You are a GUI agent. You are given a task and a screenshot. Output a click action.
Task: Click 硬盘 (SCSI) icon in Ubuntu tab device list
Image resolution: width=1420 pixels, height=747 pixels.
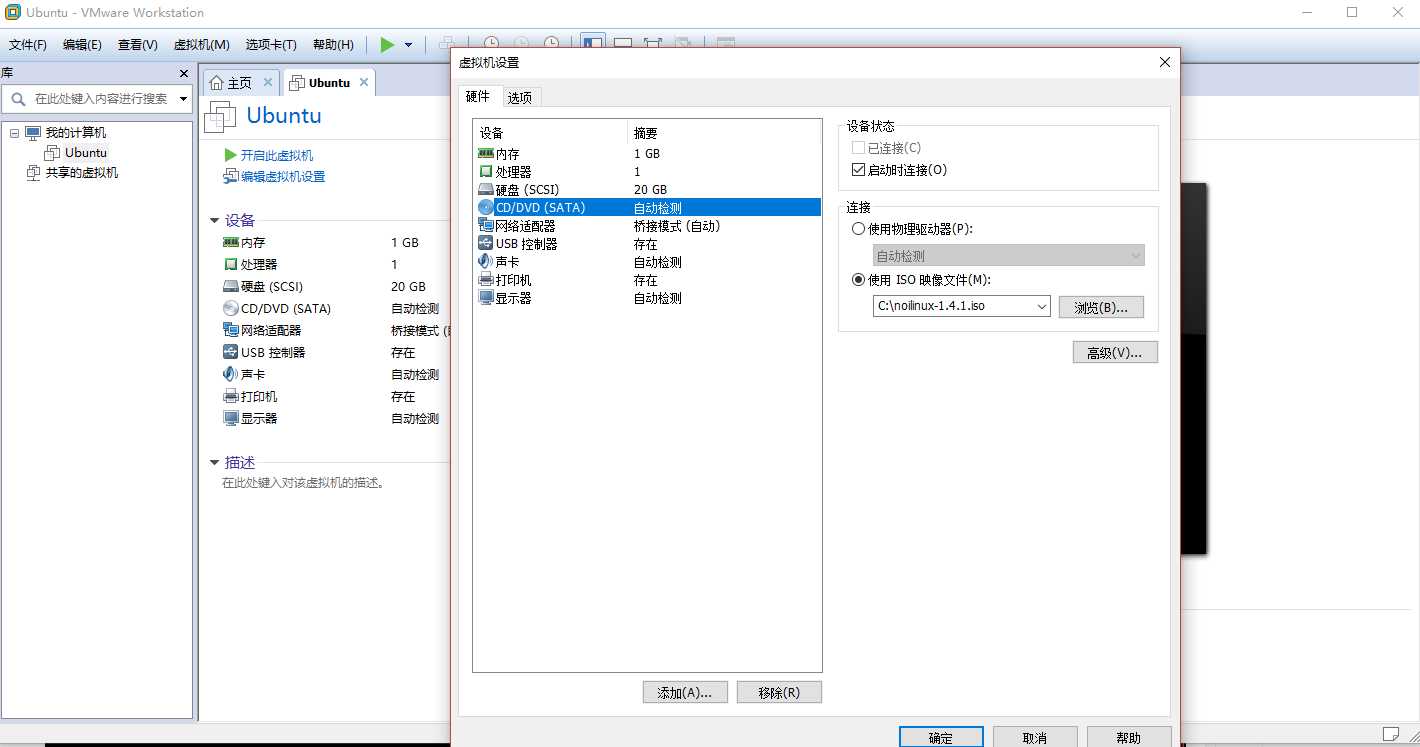tap(231, 286)
